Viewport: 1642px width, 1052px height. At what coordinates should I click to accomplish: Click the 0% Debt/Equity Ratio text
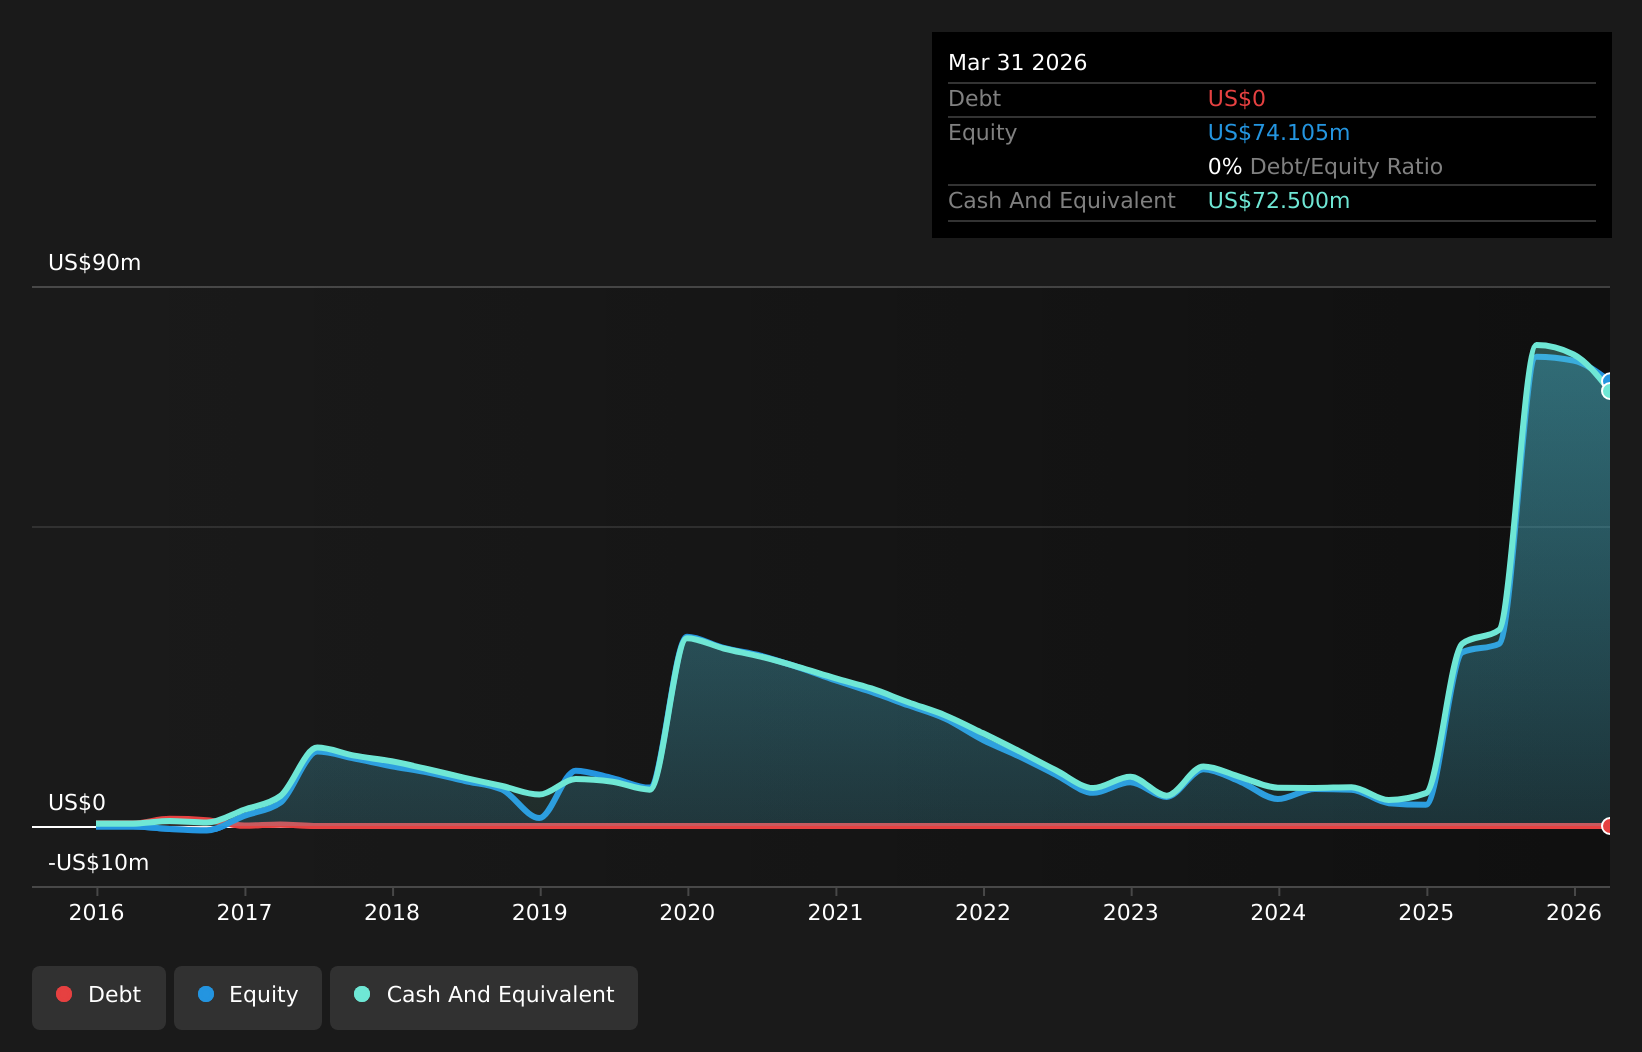pos(1325,167)
